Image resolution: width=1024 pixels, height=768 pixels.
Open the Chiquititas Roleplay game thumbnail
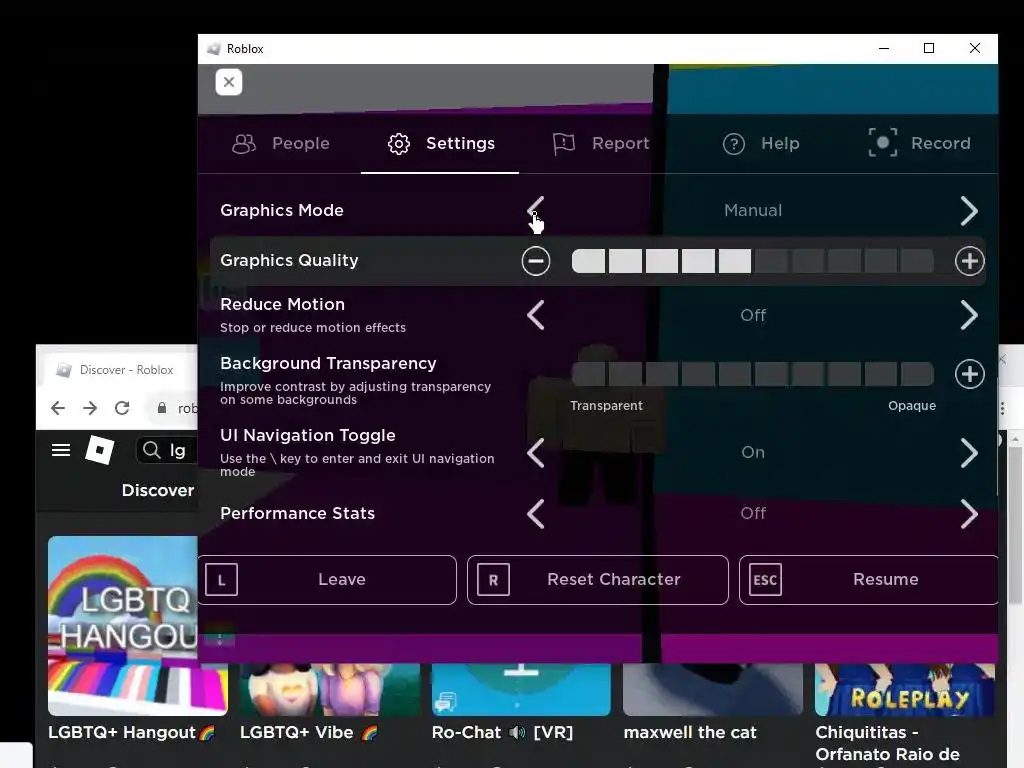click(x=905, y=690)
